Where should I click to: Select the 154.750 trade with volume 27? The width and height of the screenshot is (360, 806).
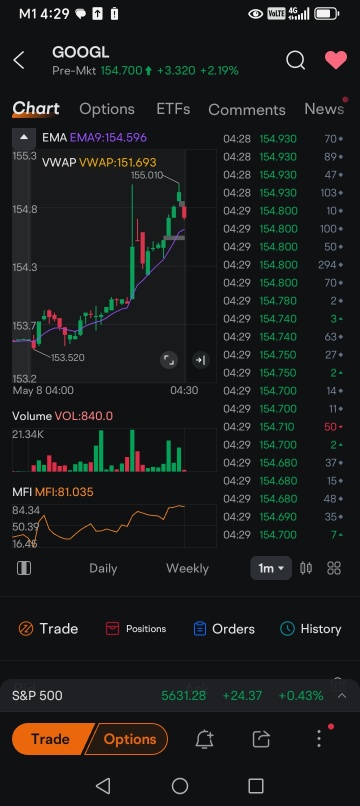283,355
